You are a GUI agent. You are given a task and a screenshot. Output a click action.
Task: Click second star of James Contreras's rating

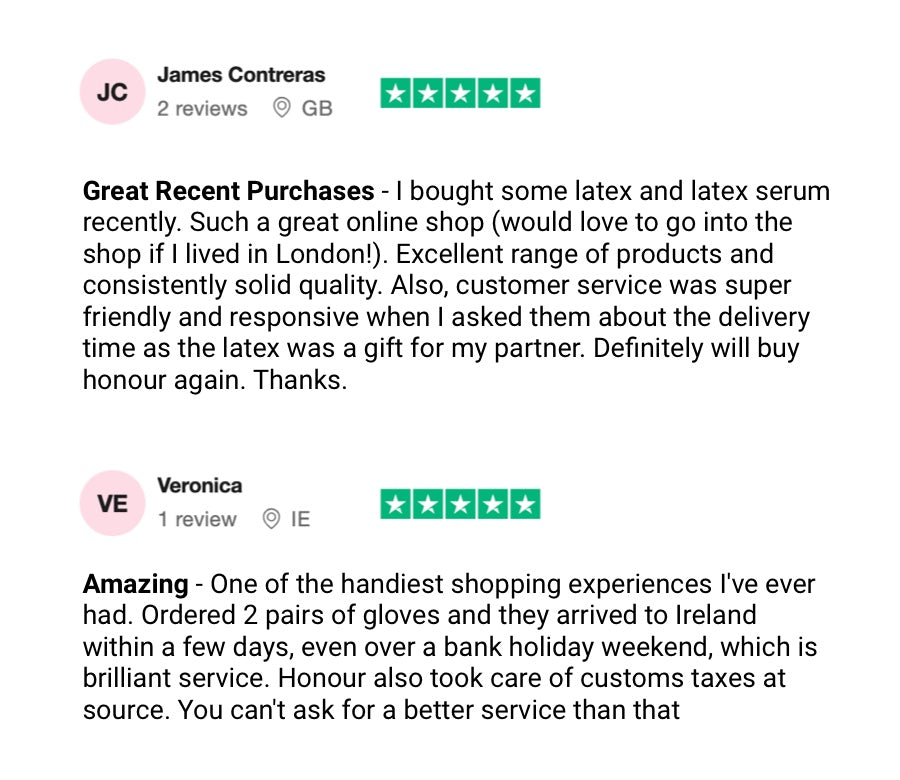(429, 94)
